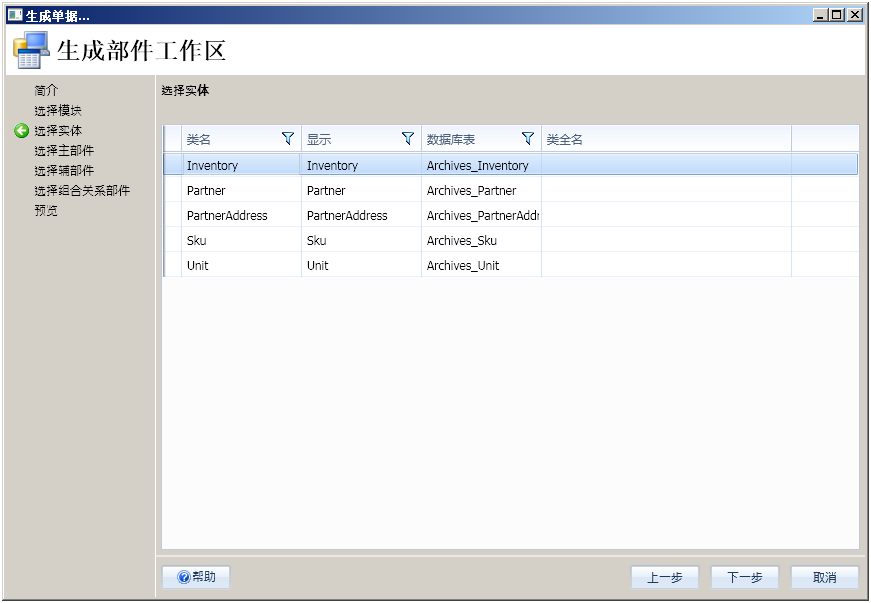This screenshot has width=871, height=603.
Task: Click the truncated Archives_PartnerAddr table cell
Action: click(x=481, y=215)
